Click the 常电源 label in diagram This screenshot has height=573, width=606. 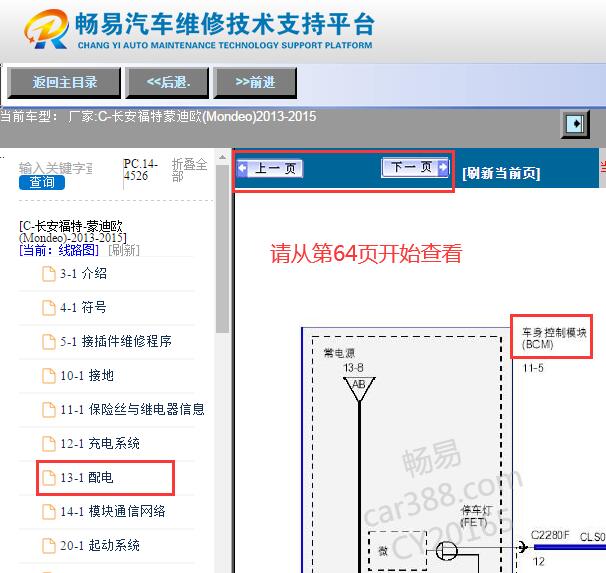click(x=339, y=353)
